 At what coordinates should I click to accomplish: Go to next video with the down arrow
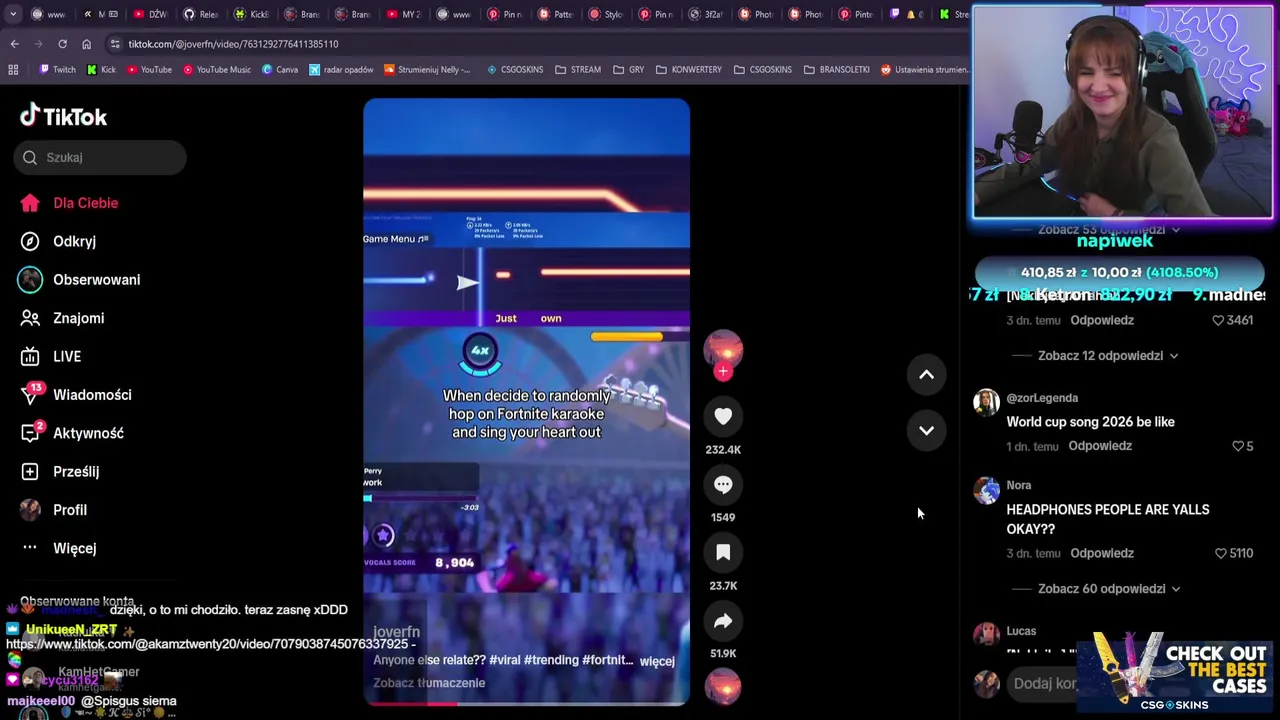pos(926,430)
